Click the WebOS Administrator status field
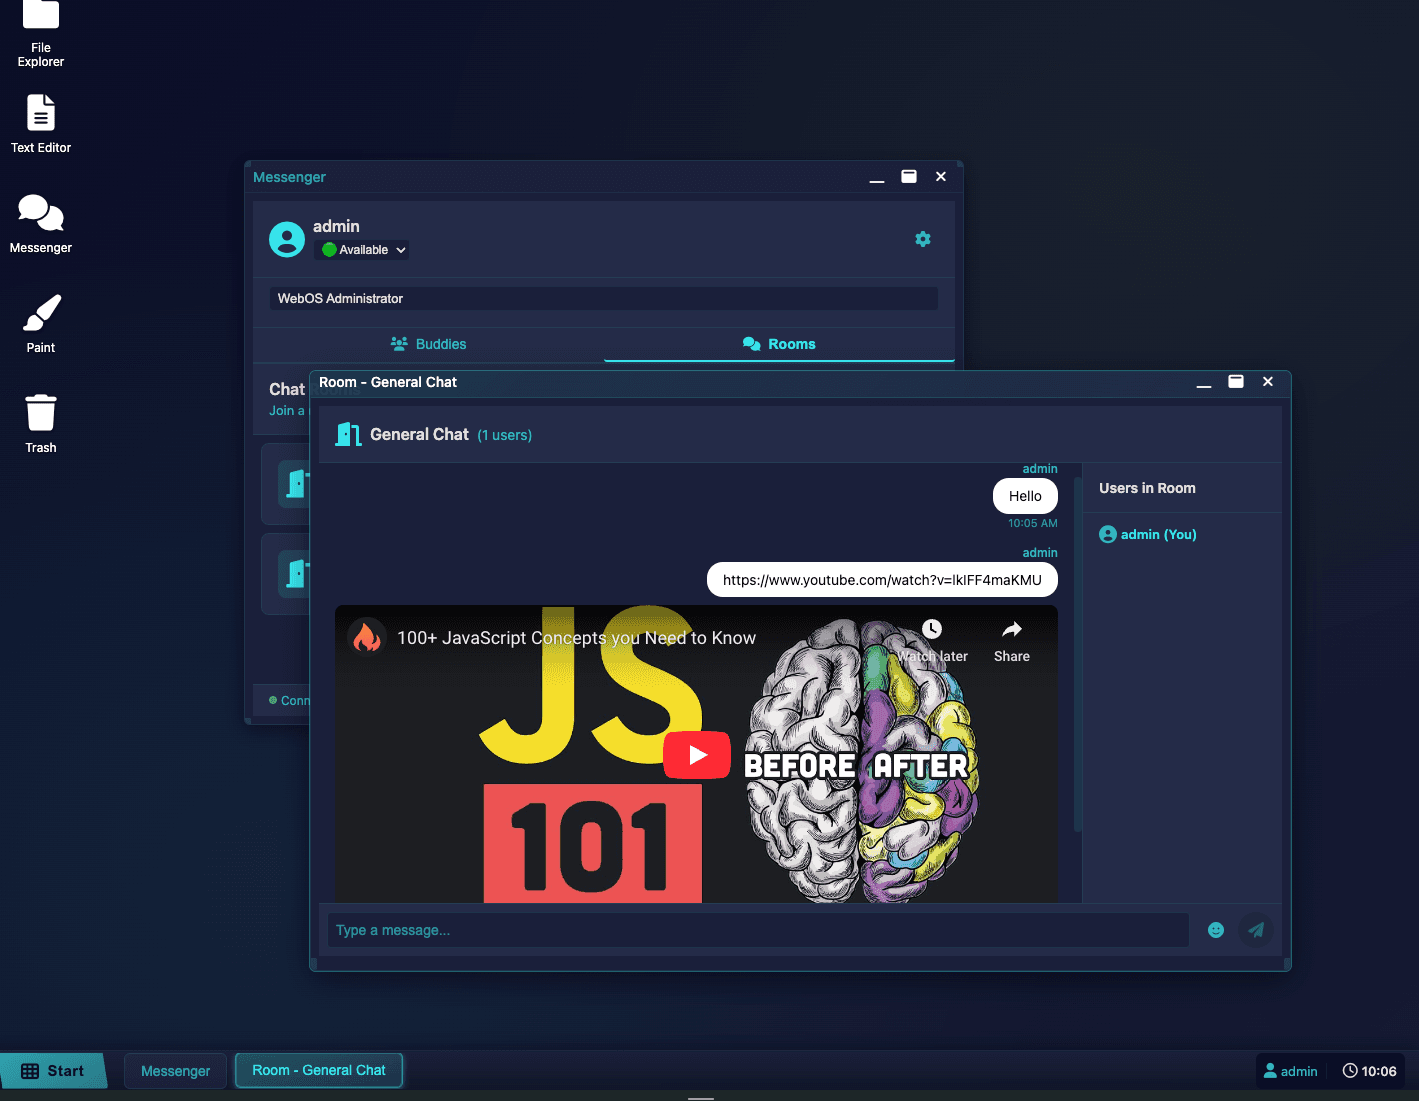Image resolution: width=1419 pixels, height=1101 pixels. click(603, 298)
